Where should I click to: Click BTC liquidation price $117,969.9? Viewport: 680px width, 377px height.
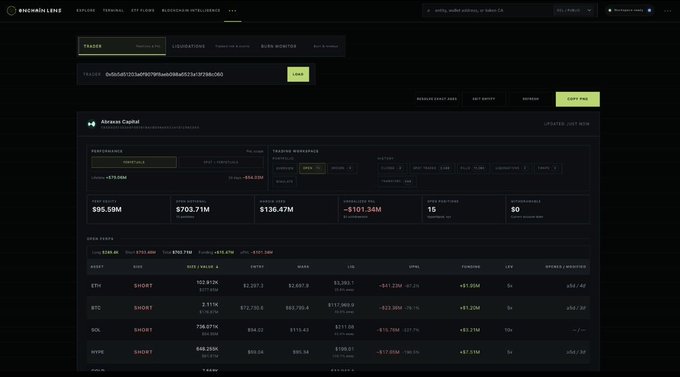(x=341, y=305)
